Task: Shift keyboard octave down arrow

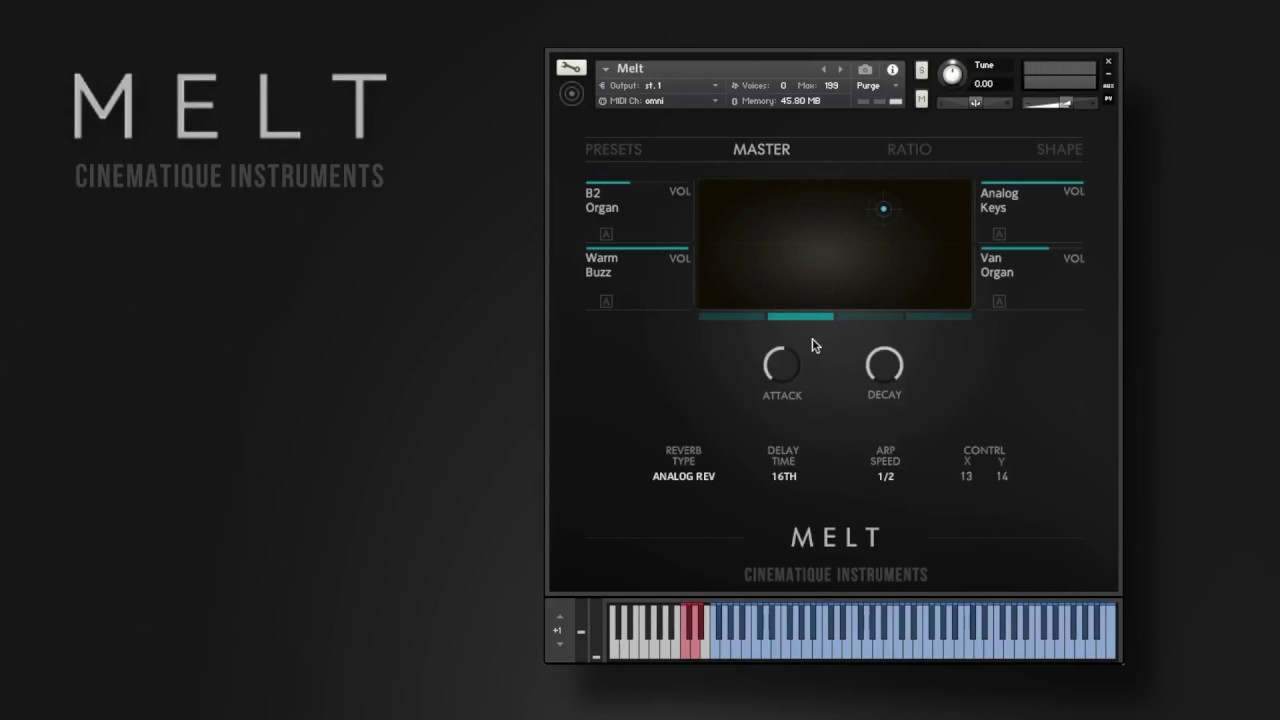Action: click(x=559, y=645)
